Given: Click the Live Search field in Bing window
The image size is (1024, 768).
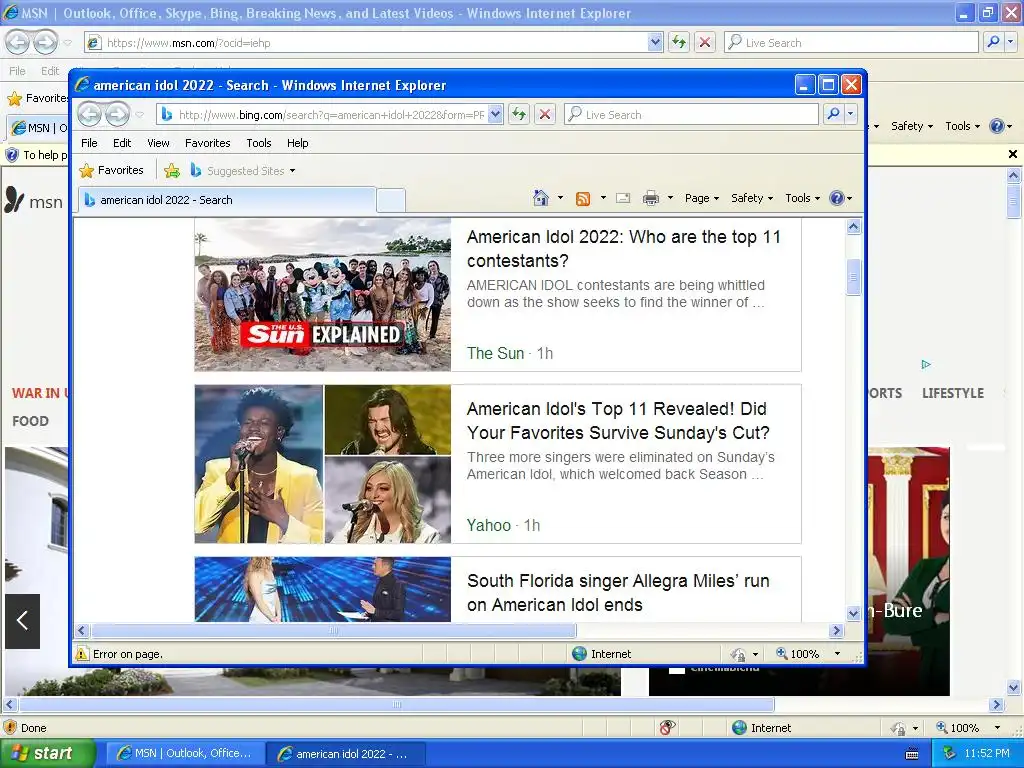Looking at the screenshot, I should tap(691, 114).
